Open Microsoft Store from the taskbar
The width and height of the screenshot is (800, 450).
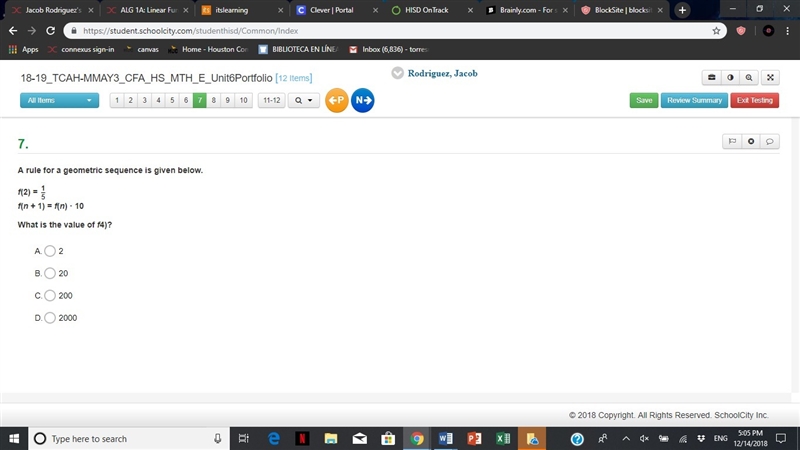click(388, 439)
